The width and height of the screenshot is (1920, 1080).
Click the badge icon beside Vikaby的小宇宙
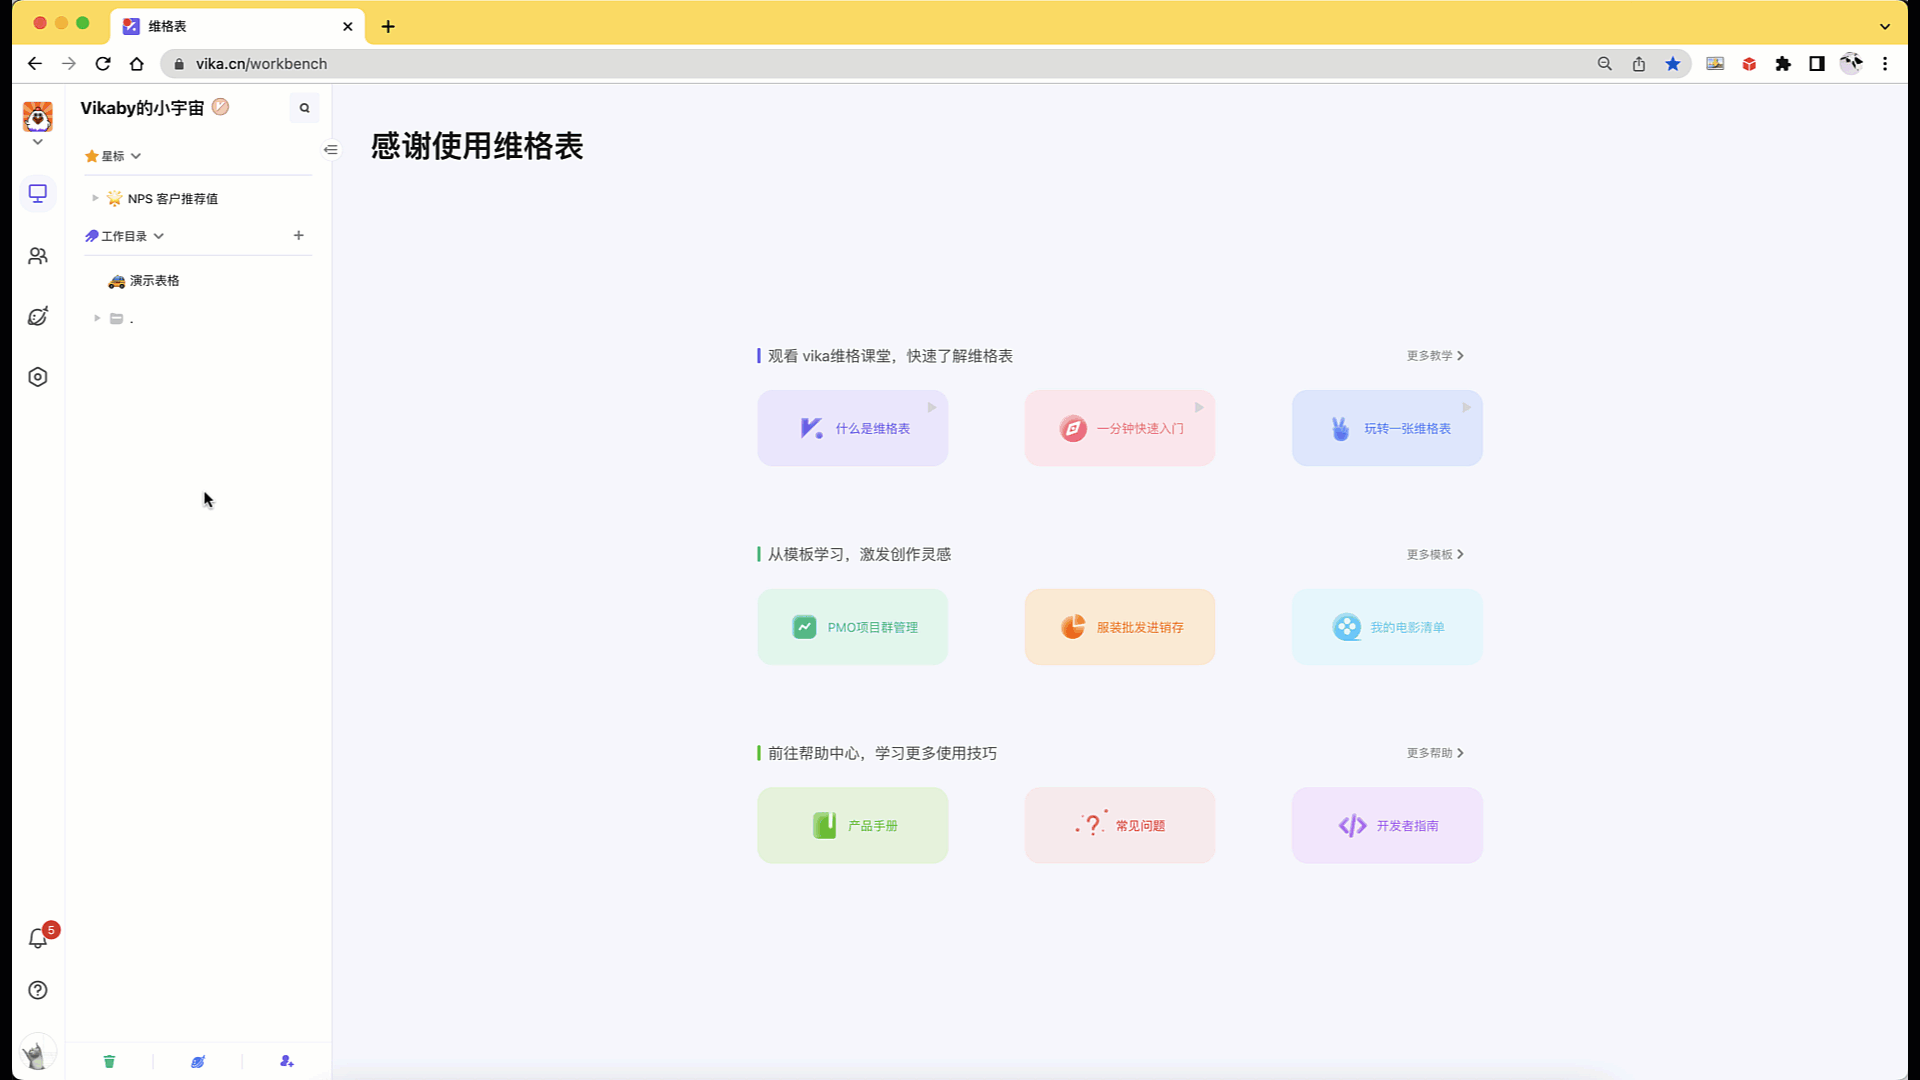click(x=221, y=107)
